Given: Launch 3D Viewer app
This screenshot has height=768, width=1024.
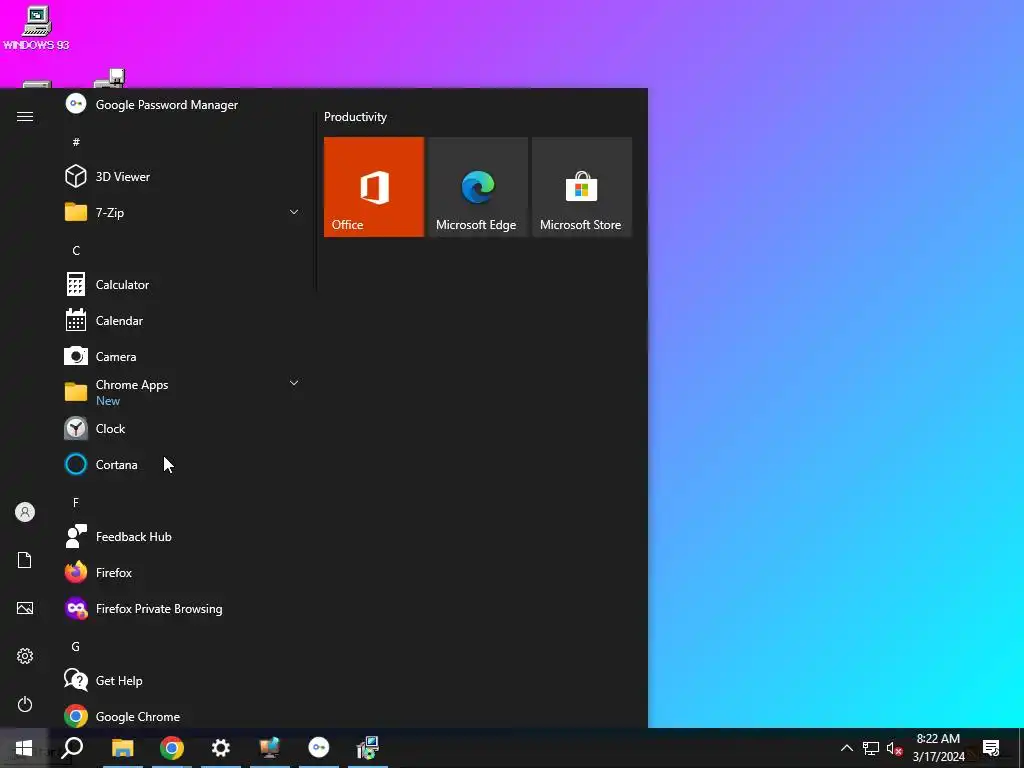Looking at the screenshot, I should pyautogui.click(x=183, y=176).
